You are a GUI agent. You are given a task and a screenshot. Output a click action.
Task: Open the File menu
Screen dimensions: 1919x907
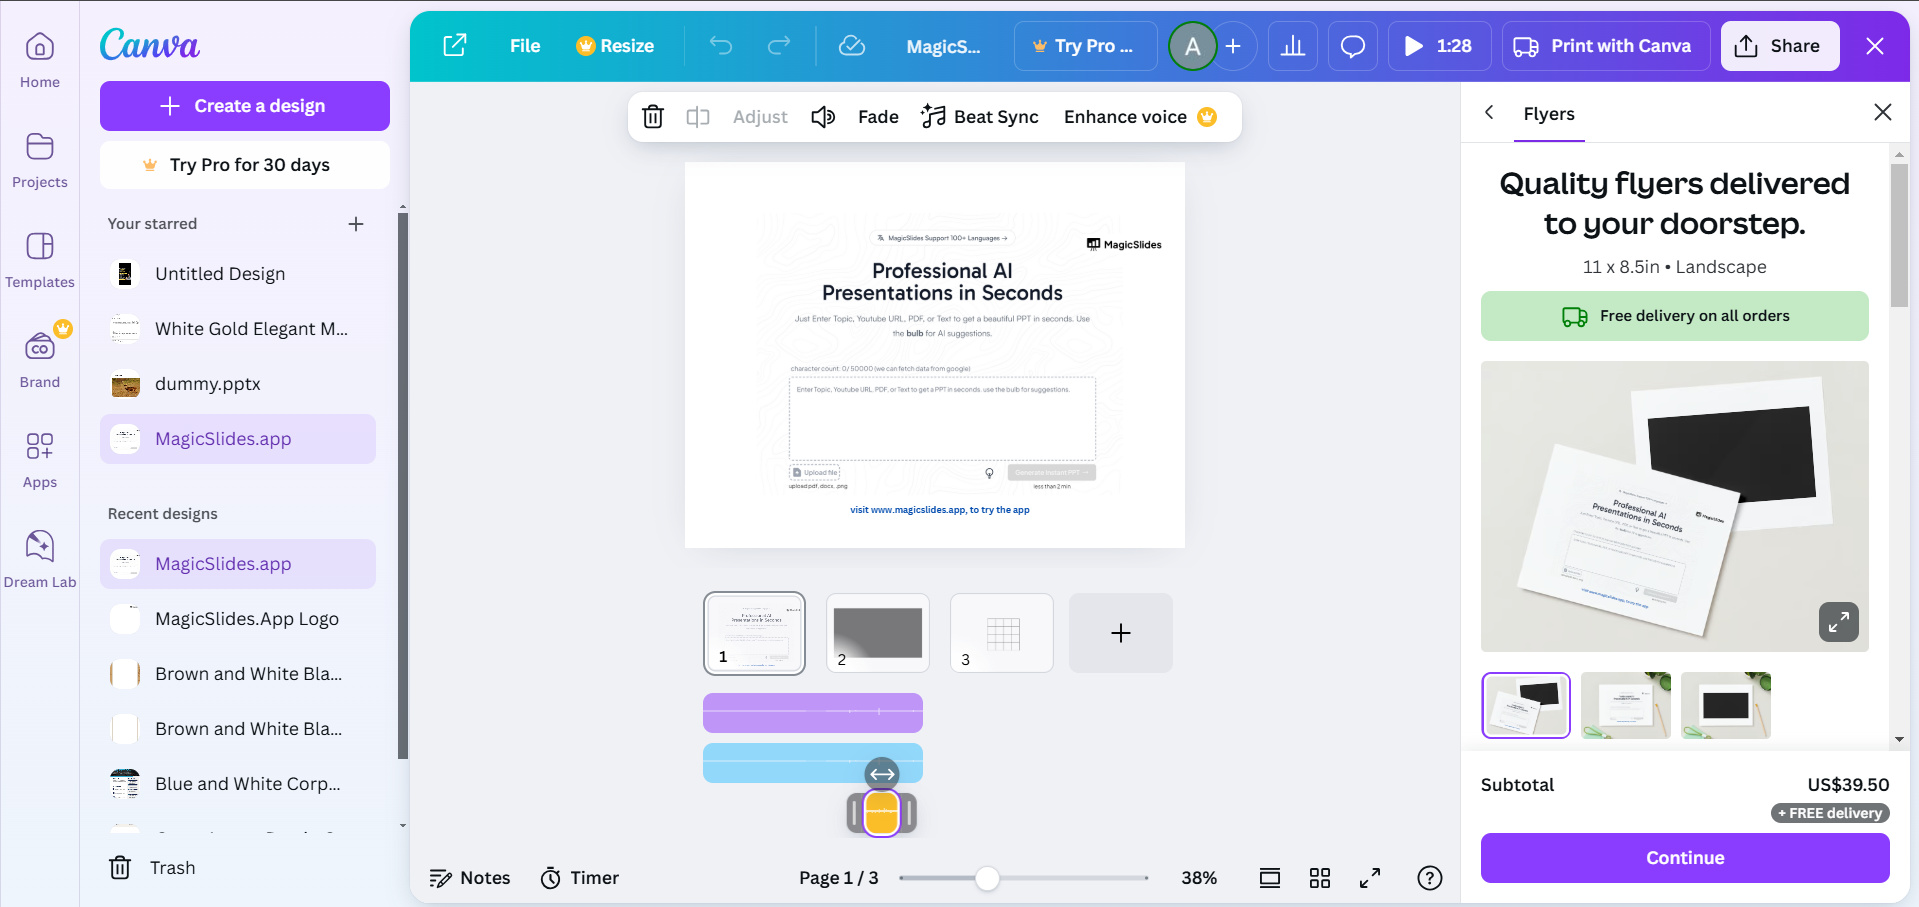coord(525,46)
